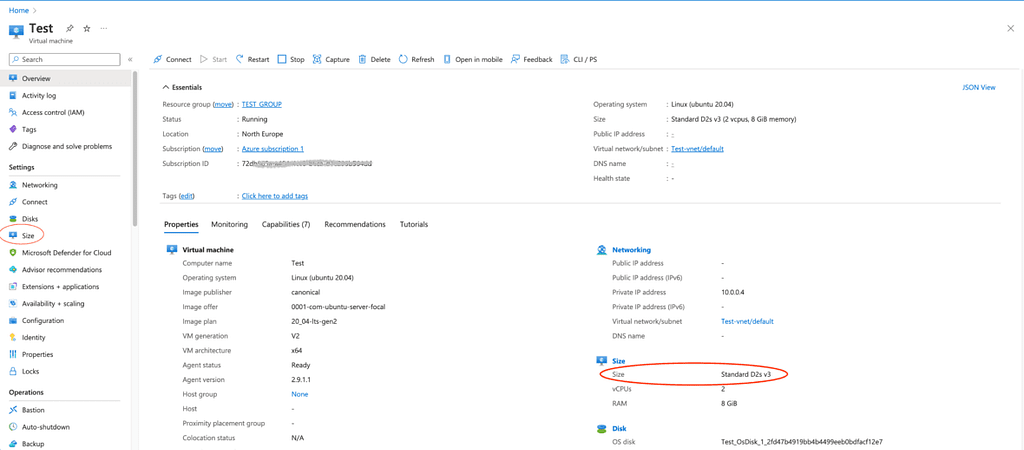Image resolution: width=1024 pixels, height=450 pixels.
Task: Open the Disks sidebar icon
Action: [13, 219]
